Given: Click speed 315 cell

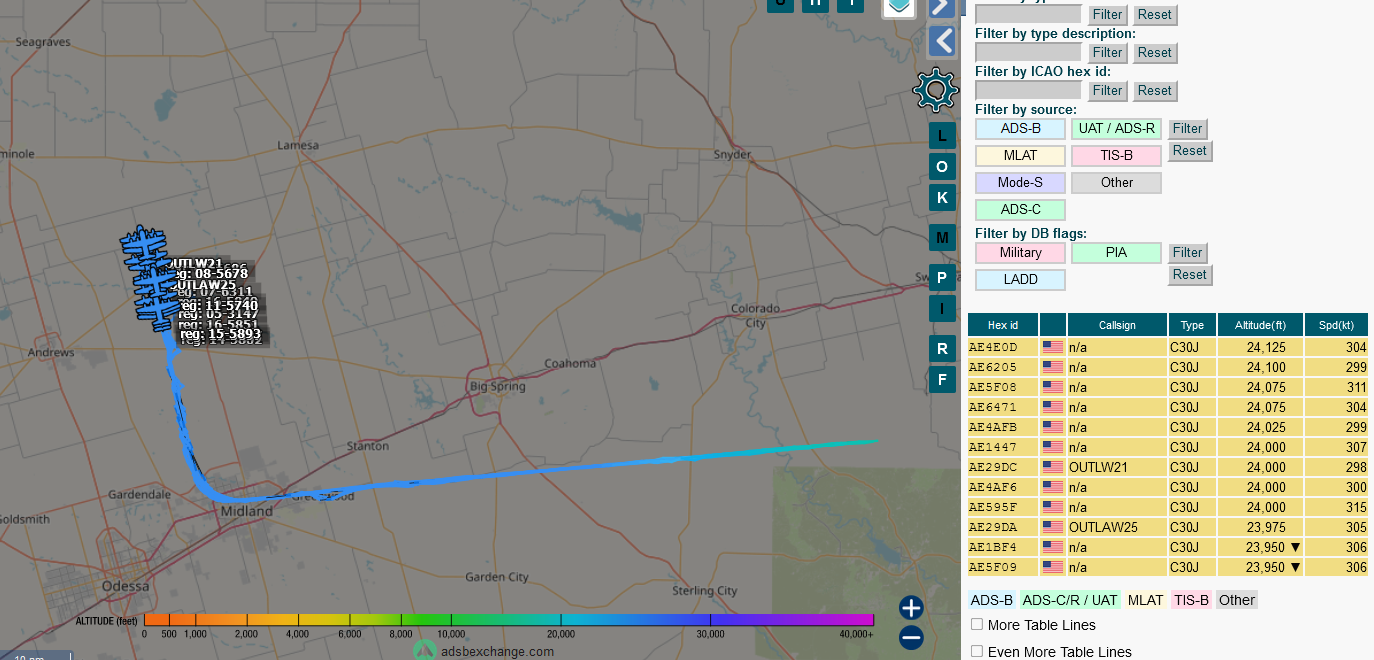Looking at the screenshot, I should [1336, 507].
